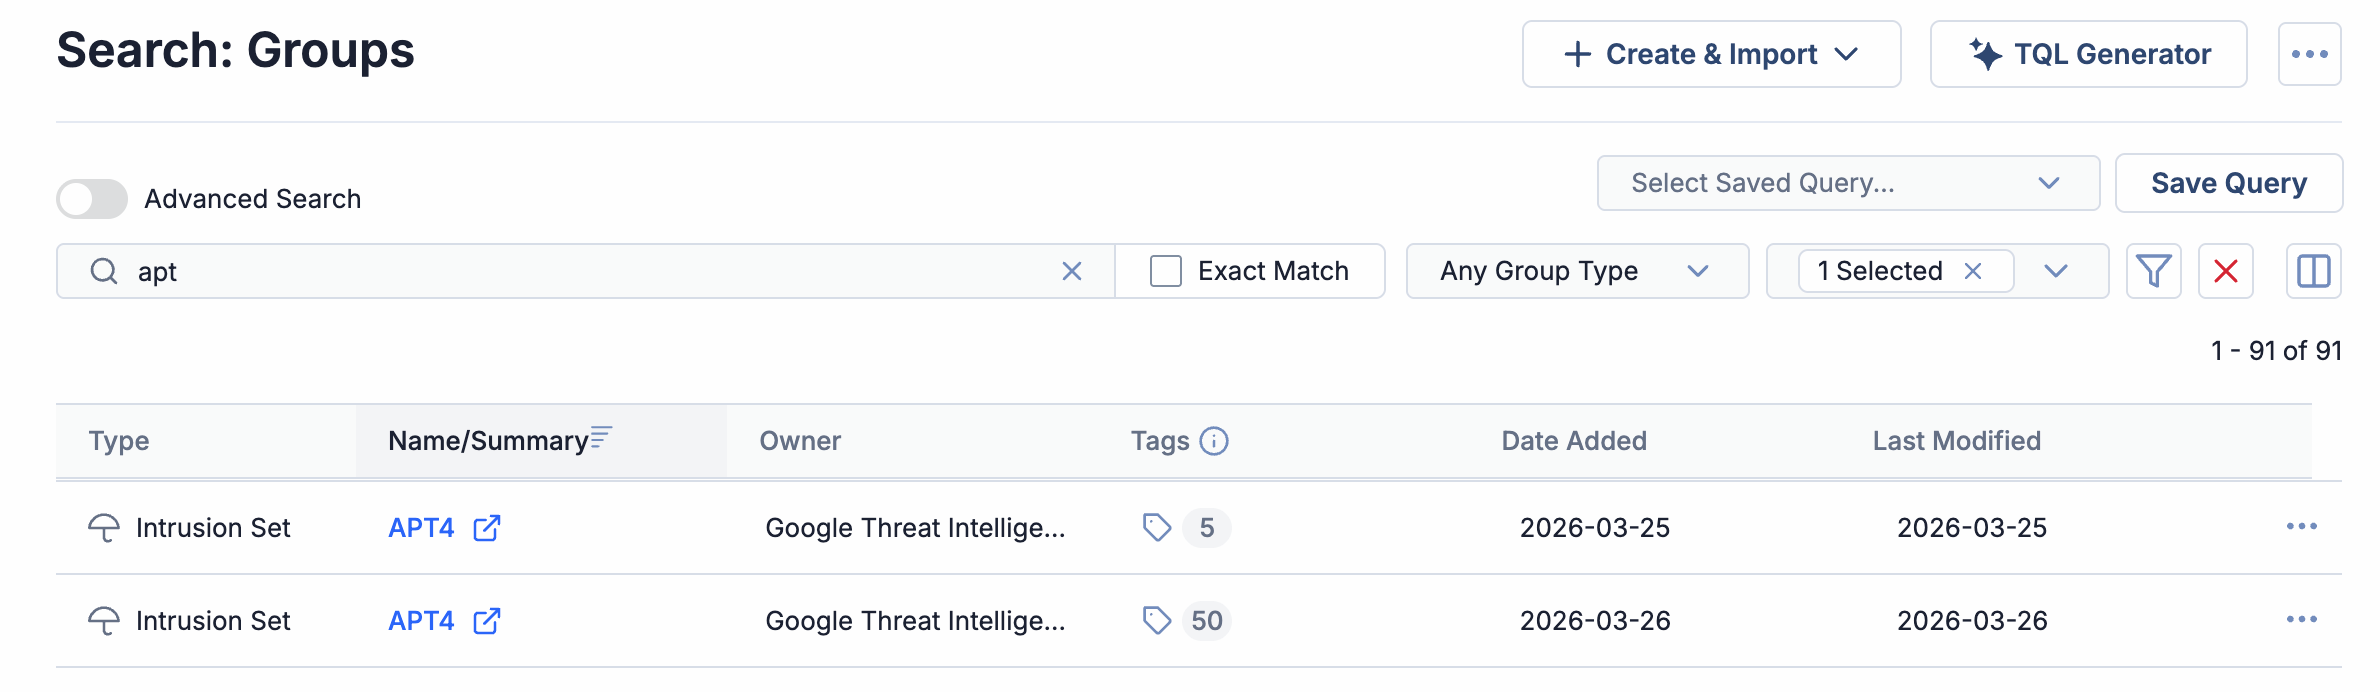This screenshot has width=2380, height=692.
Task: Open the top-right ellipsis overflow menu
Action: pos(2309,54)
